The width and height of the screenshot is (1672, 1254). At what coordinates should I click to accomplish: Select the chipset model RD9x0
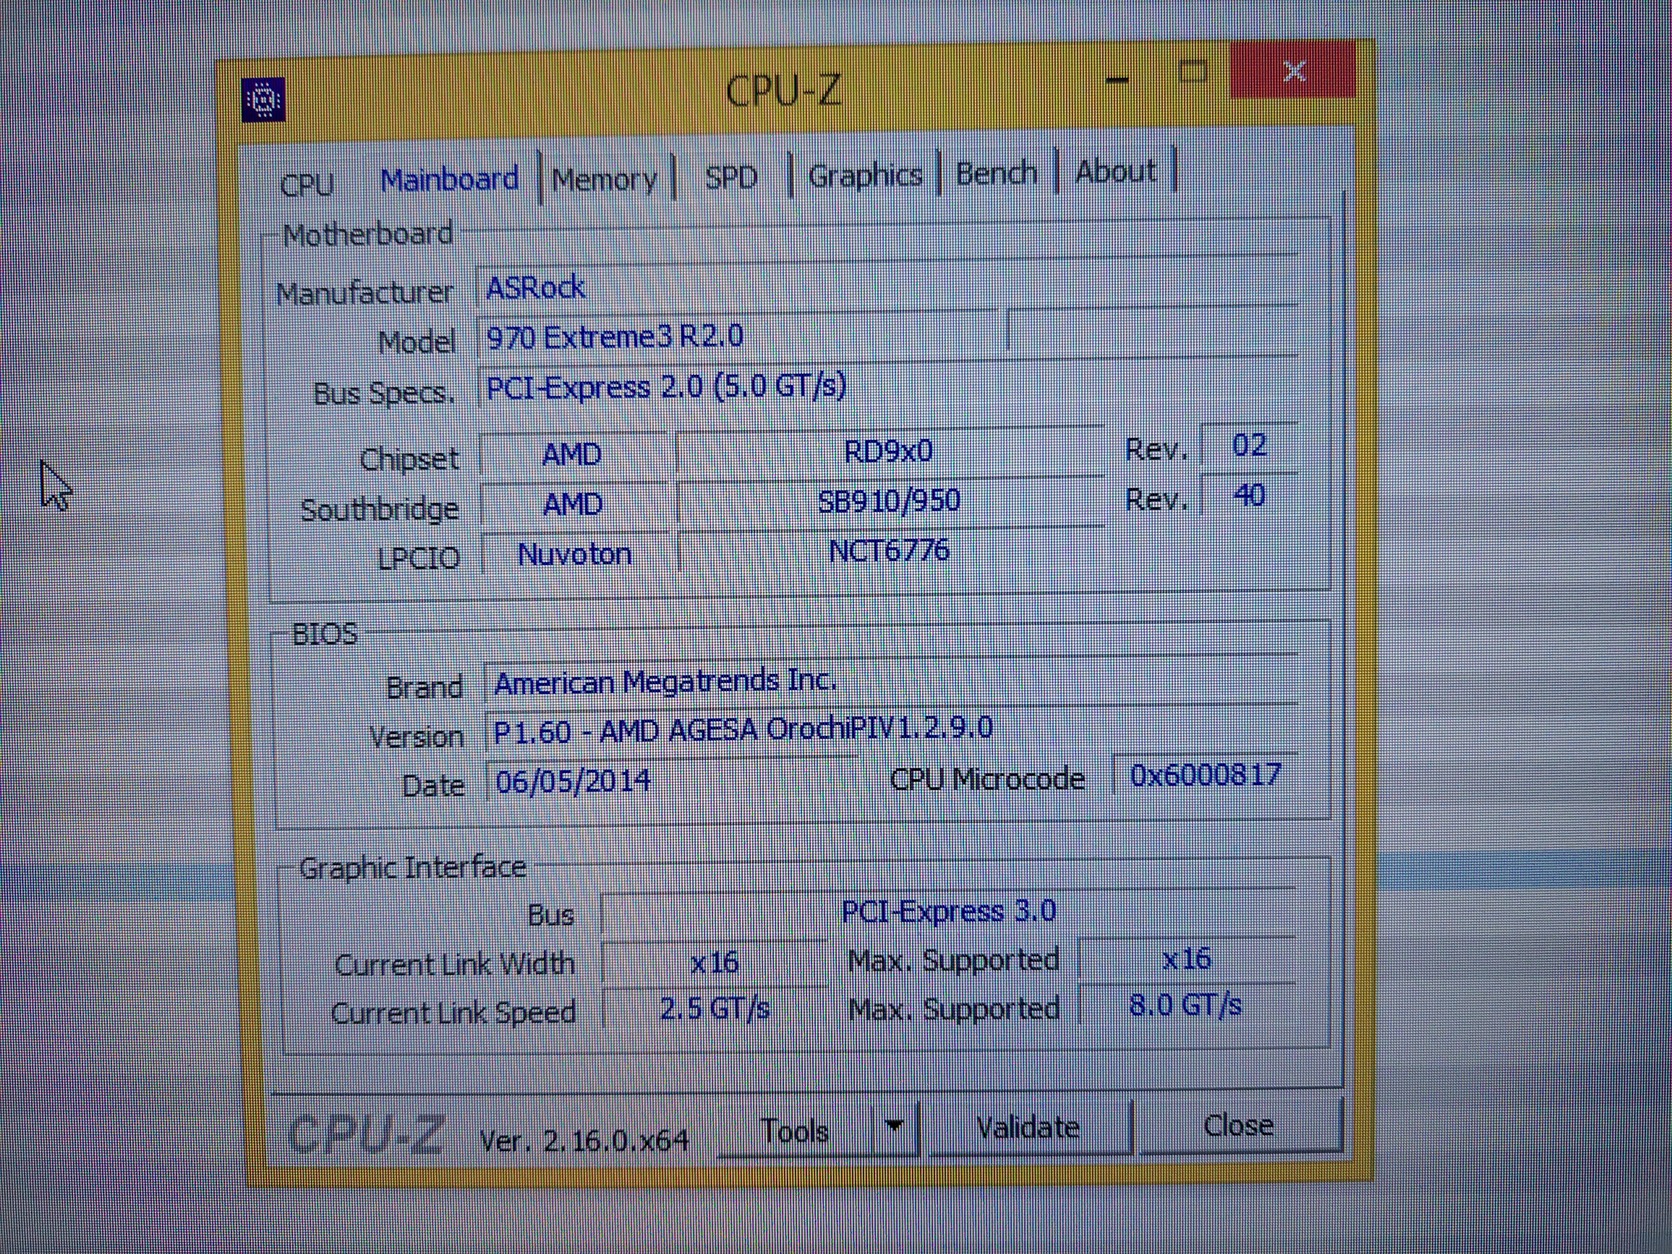pos(889,451)
